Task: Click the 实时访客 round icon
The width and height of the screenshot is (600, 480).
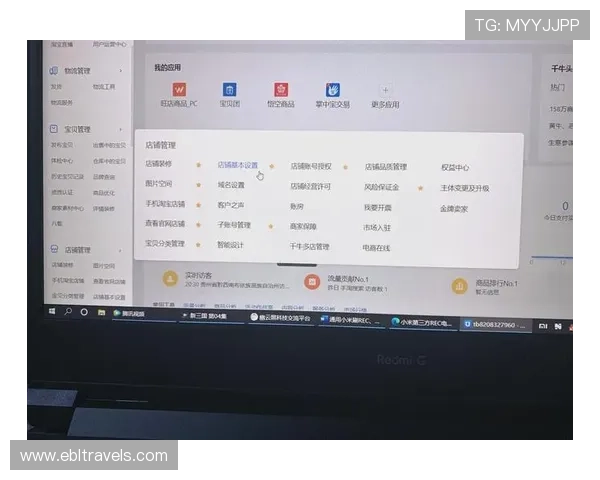Action: coord(170,278)
